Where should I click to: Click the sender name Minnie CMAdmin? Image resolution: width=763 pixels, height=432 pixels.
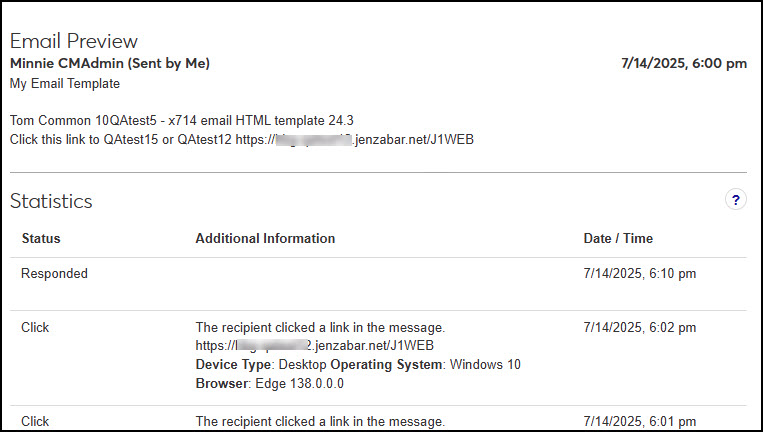[109, 63]
